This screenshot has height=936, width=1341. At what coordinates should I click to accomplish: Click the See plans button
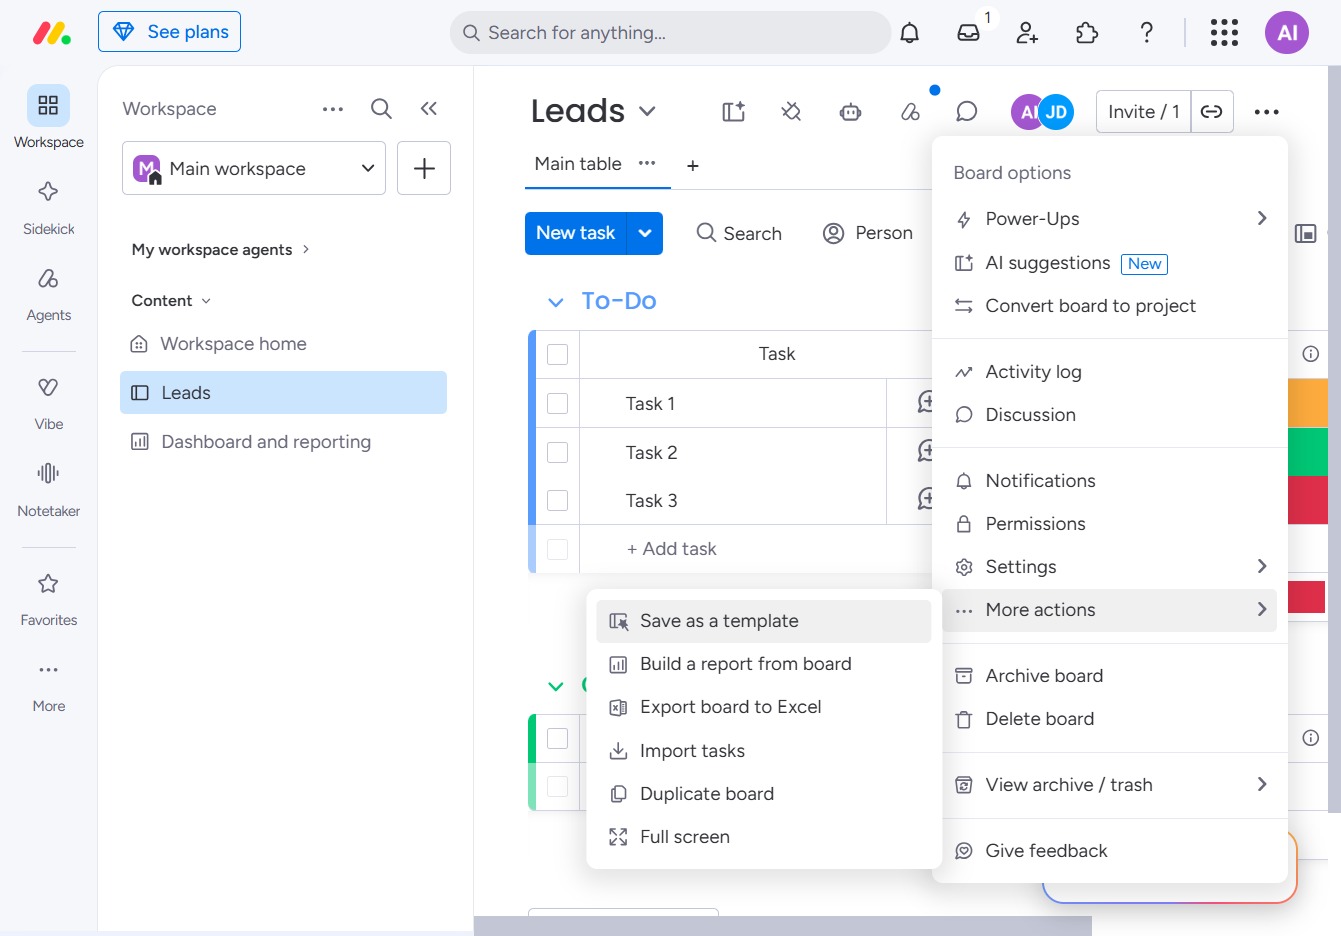click(169, 32)
